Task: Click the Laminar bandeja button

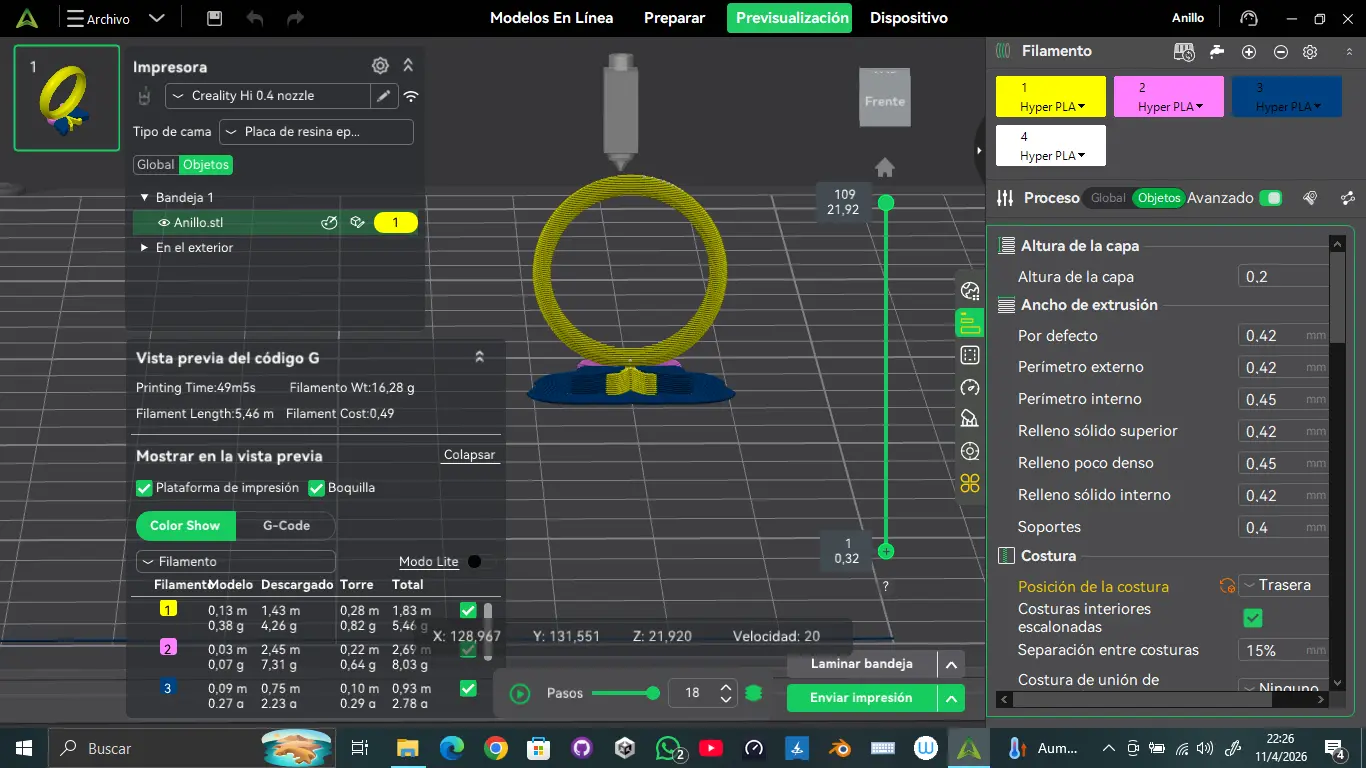Action: (x=861, y=664)
